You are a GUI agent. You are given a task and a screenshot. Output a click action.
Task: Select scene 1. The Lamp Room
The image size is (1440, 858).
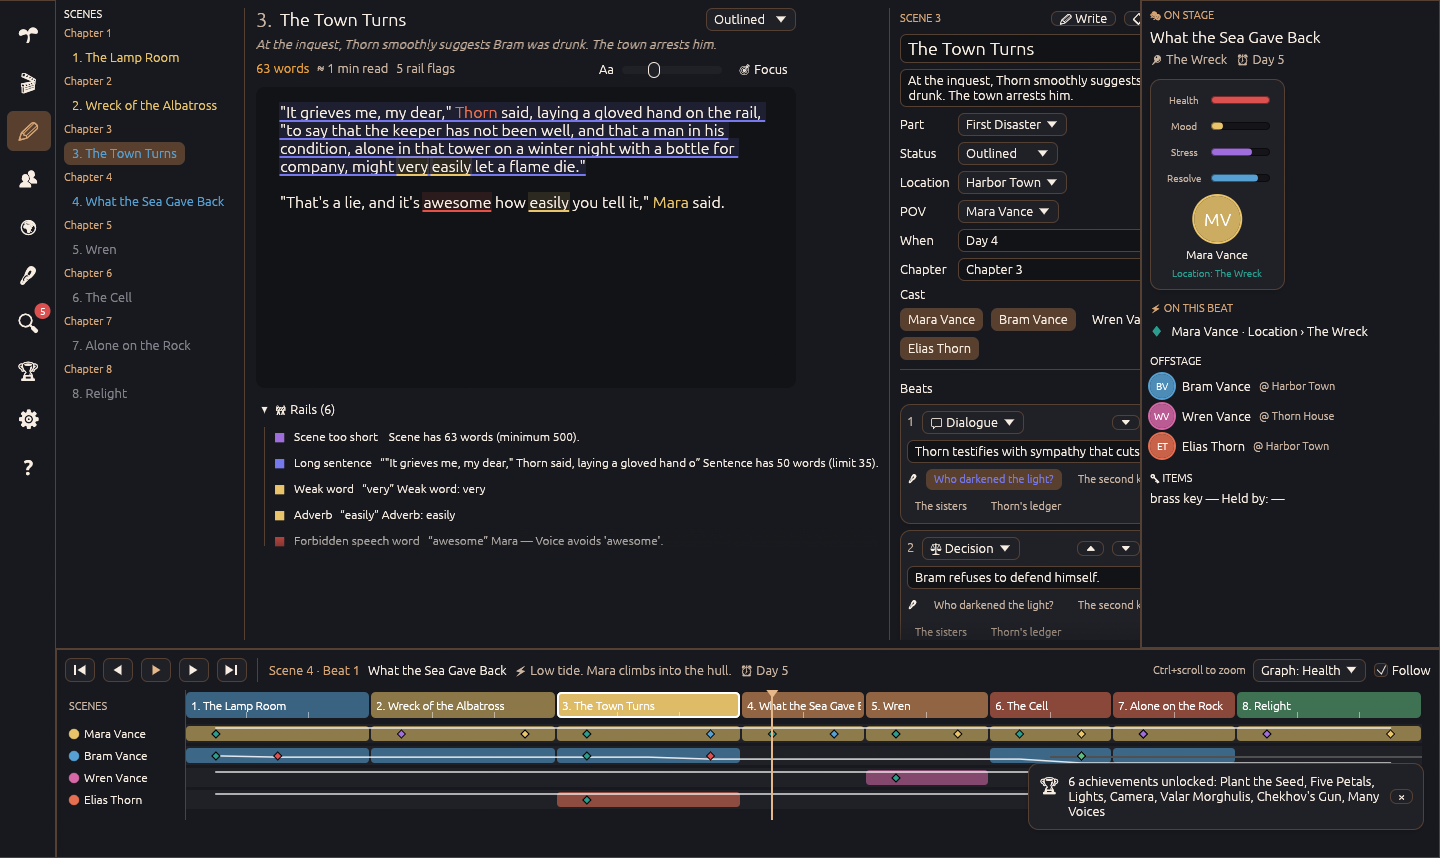pos(125,57)
